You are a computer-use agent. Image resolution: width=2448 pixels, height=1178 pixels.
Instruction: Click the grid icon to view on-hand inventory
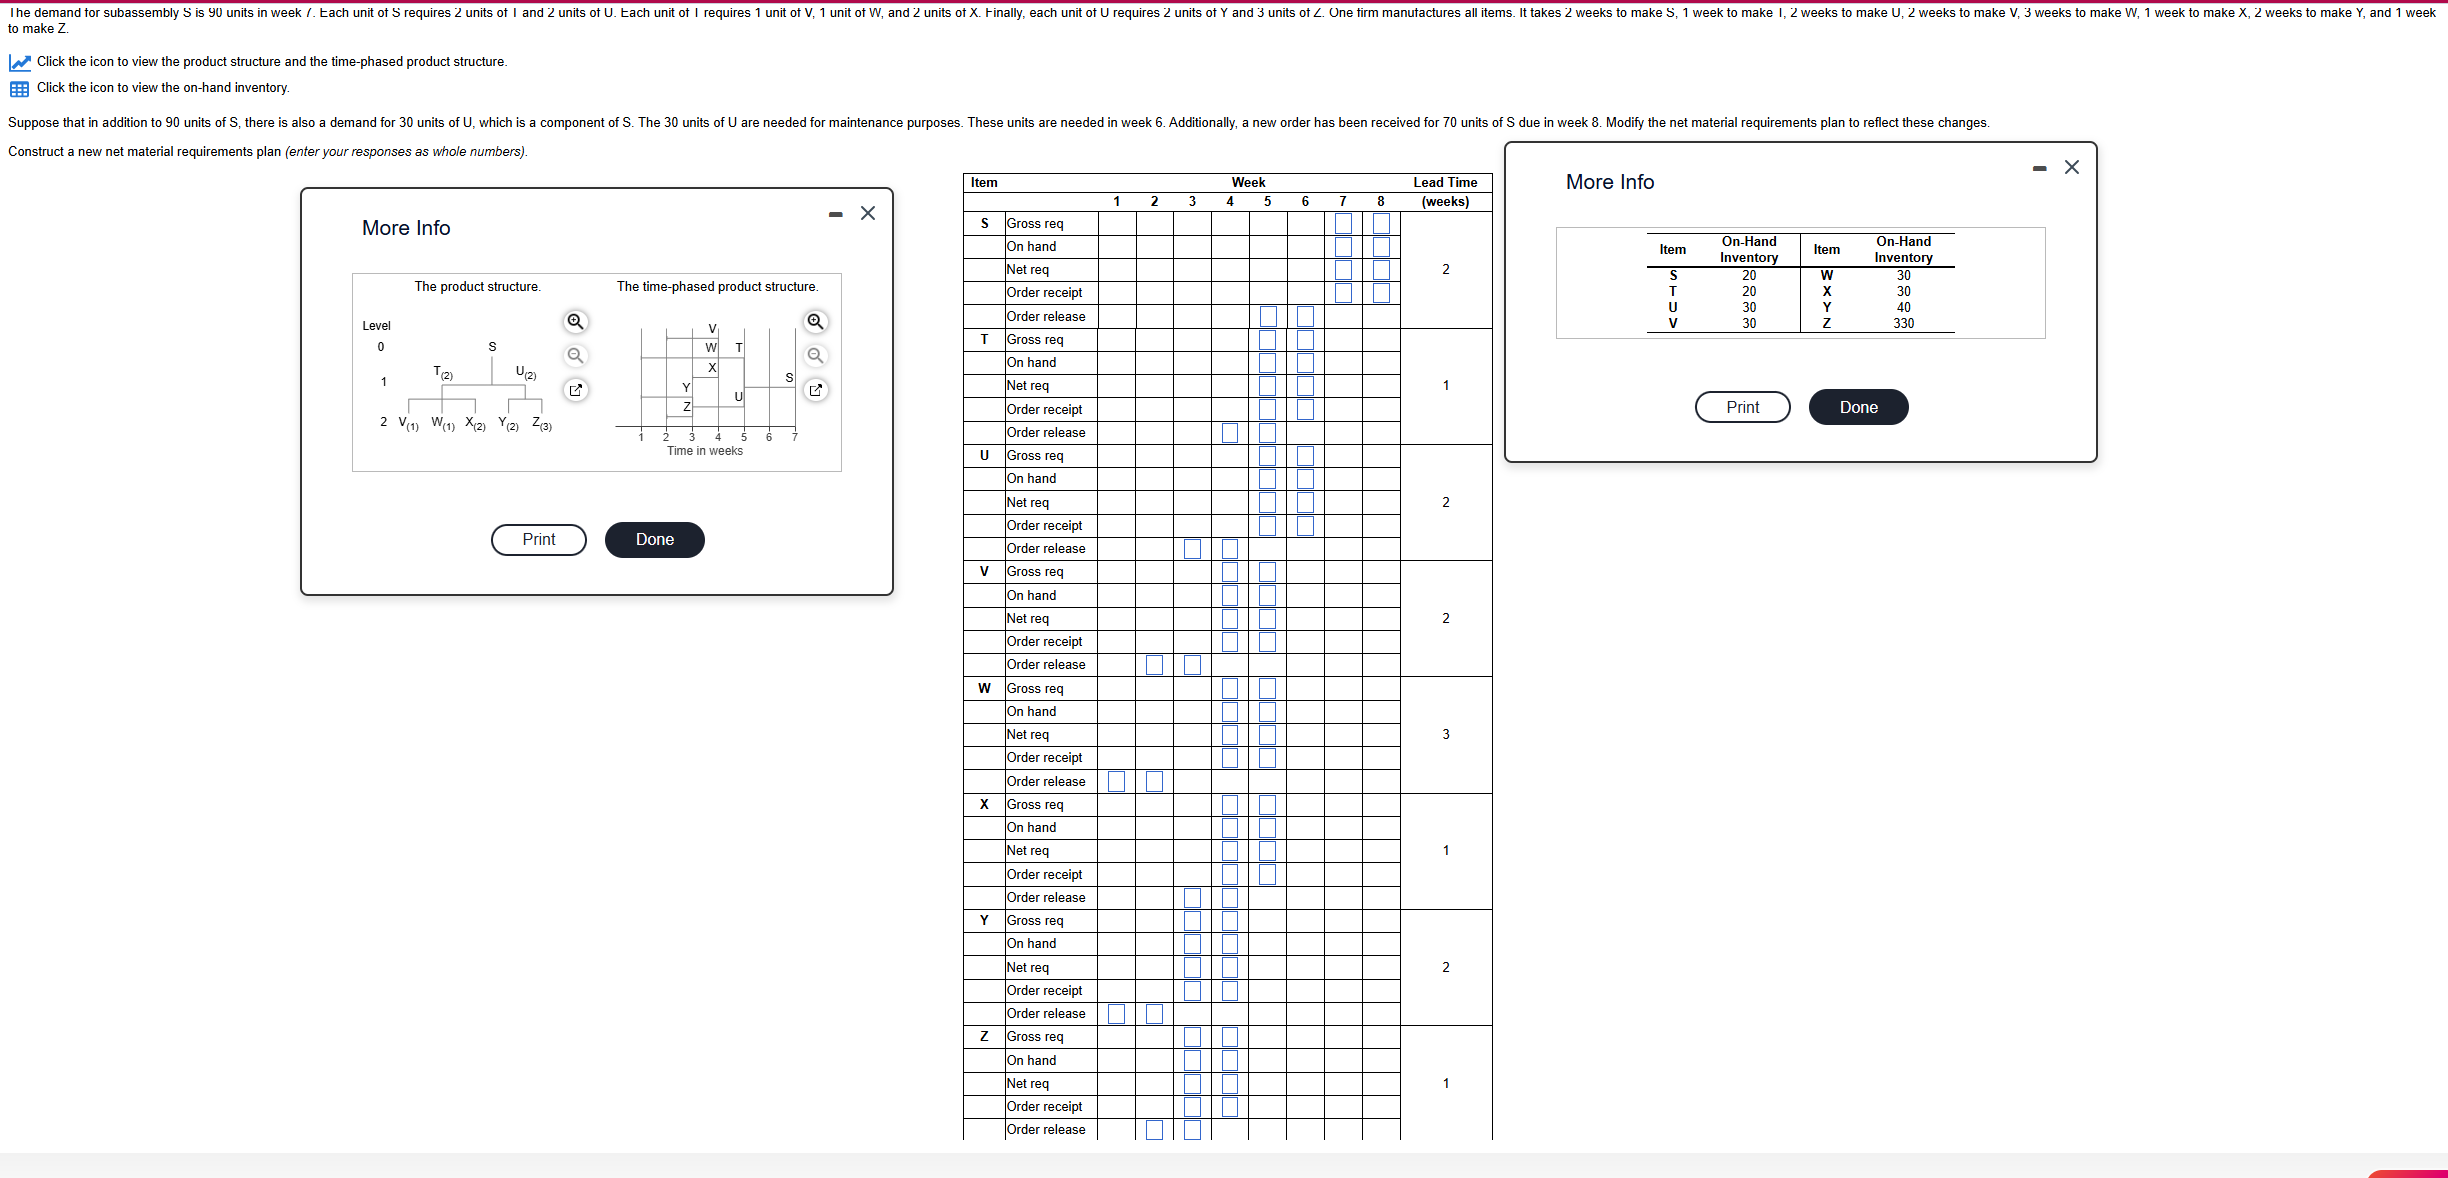(x=19, y=88)
